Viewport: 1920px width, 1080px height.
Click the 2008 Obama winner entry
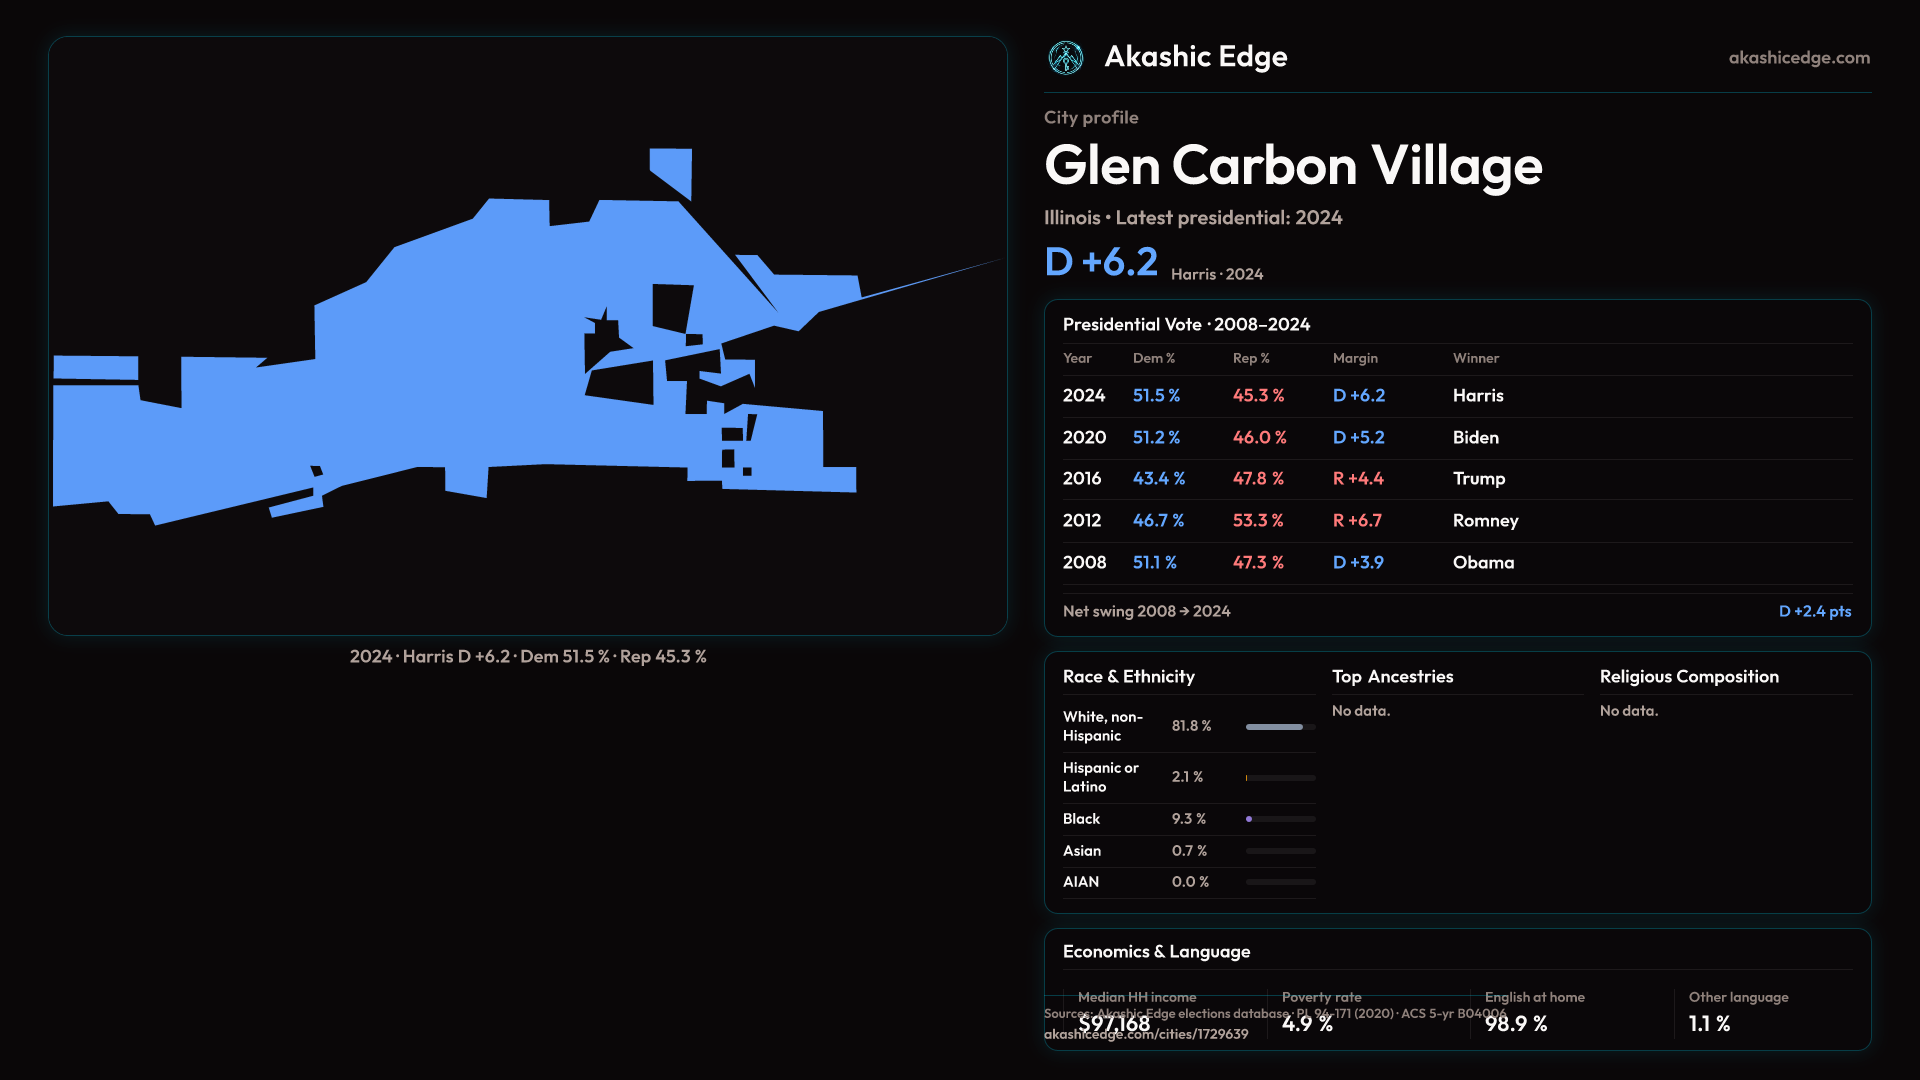coord(1483,563)
